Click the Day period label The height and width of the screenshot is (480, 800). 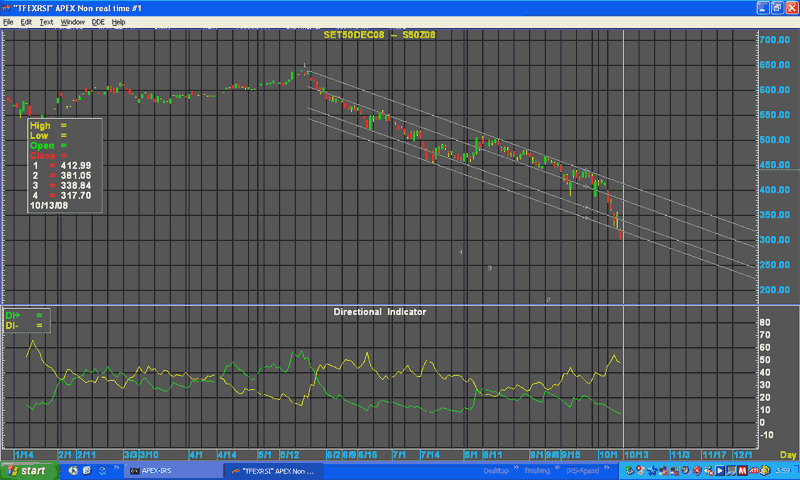(x=788, y=454)
